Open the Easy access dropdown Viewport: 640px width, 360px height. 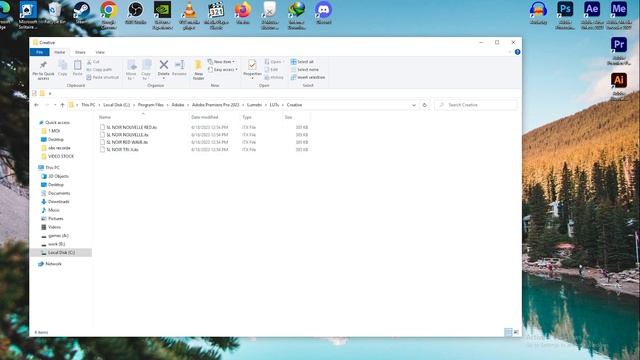pyautogui.click(x=222, y=69)
